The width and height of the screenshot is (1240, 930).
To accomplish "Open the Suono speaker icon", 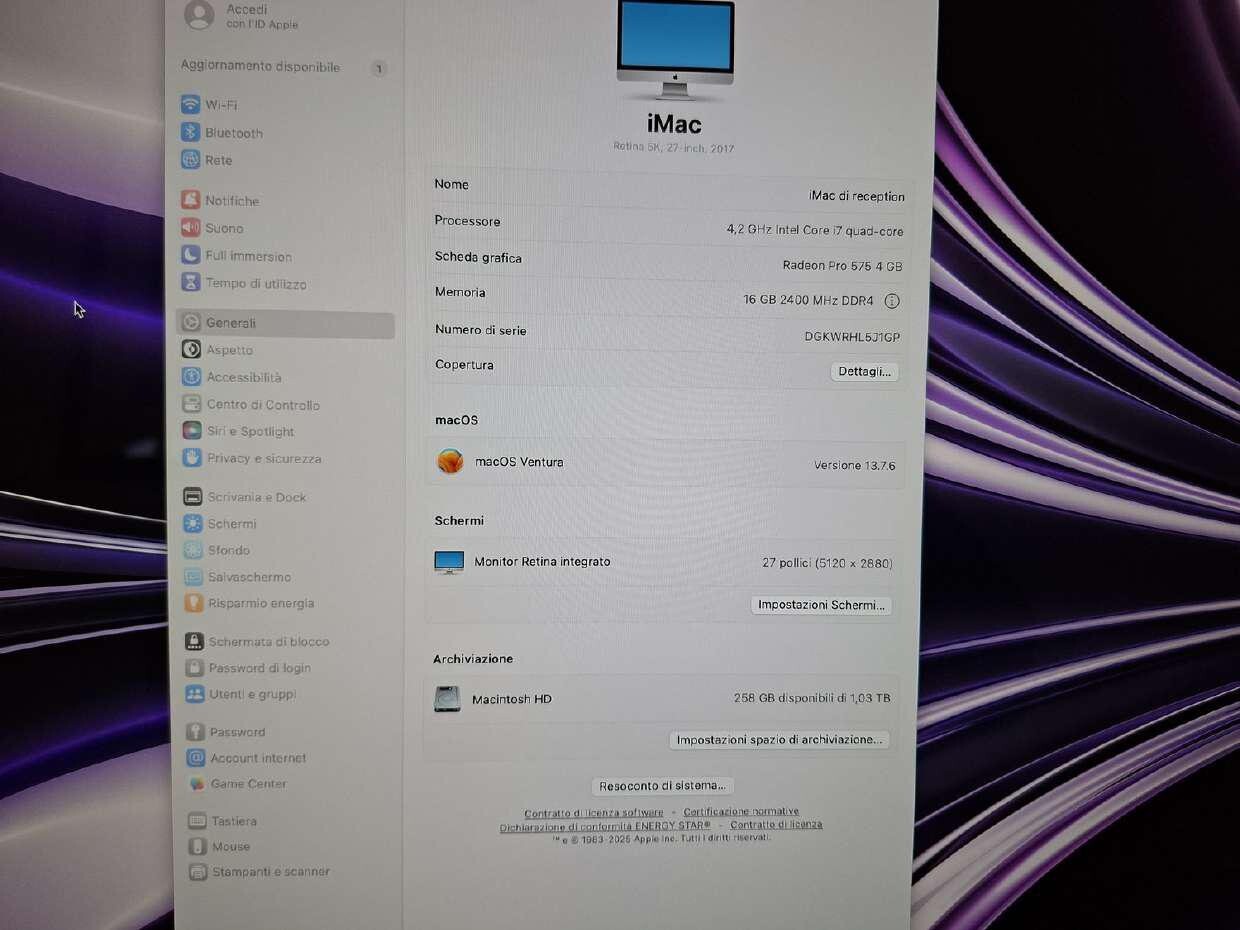I will [190, 228].
